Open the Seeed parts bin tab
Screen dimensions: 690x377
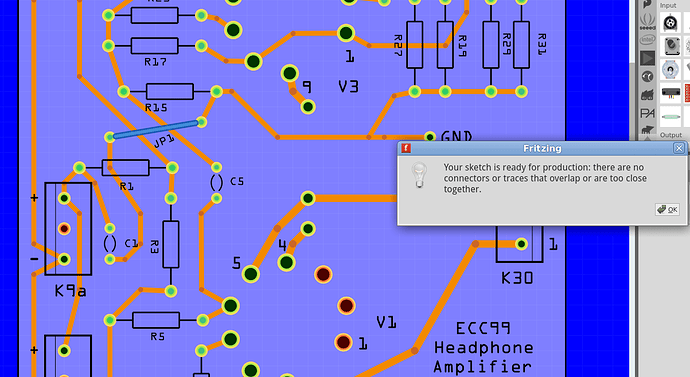[x=647, y=22]
